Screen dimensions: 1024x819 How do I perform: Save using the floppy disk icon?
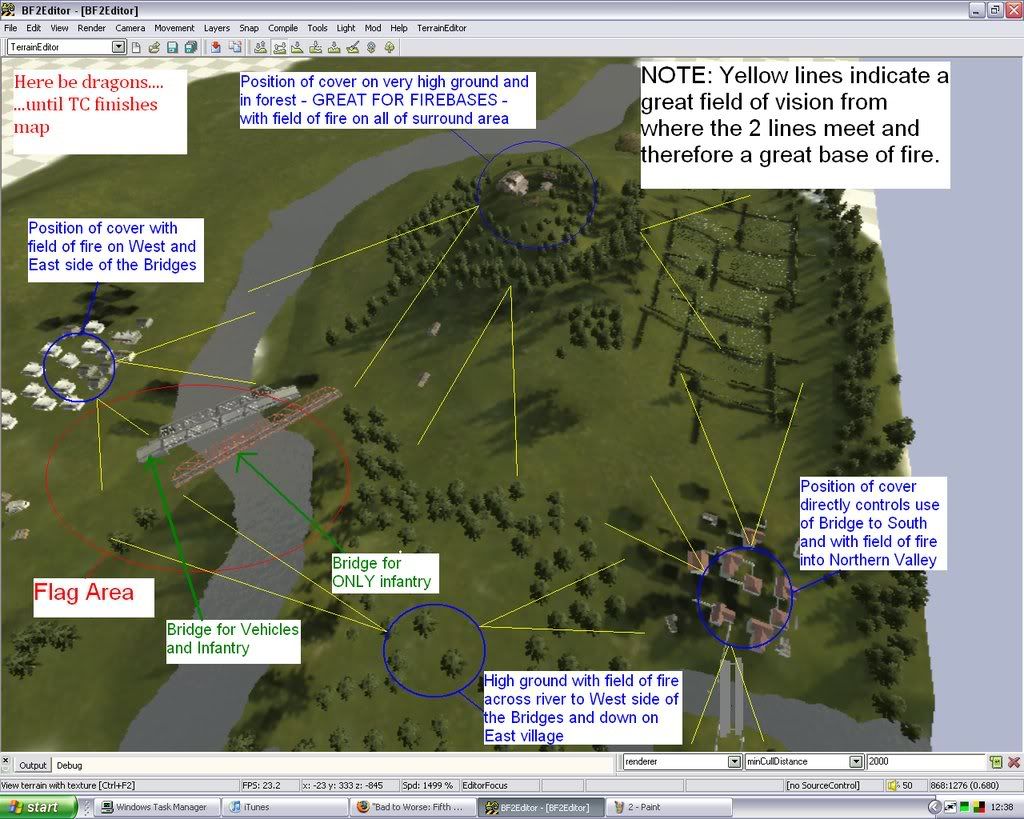click(172, 47)
